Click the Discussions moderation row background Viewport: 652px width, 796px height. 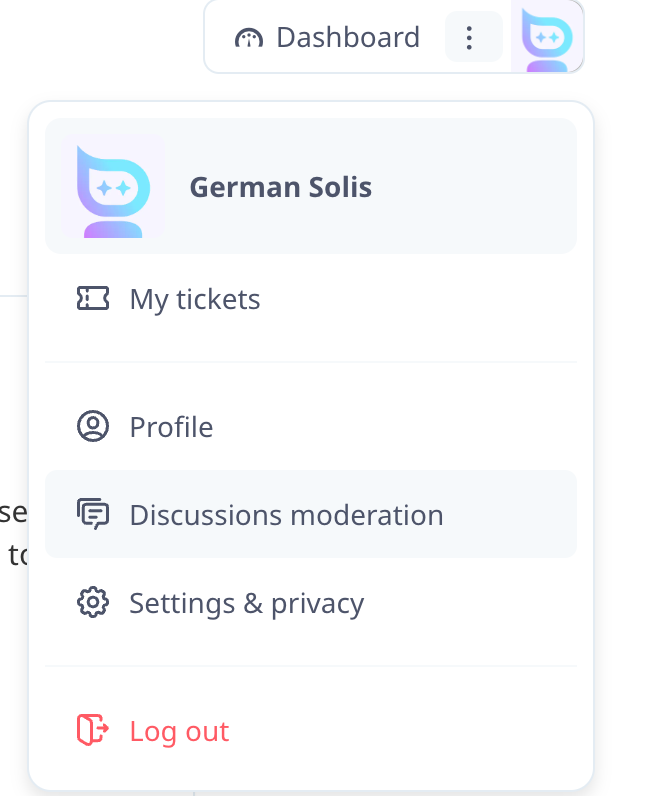(311, 514)
